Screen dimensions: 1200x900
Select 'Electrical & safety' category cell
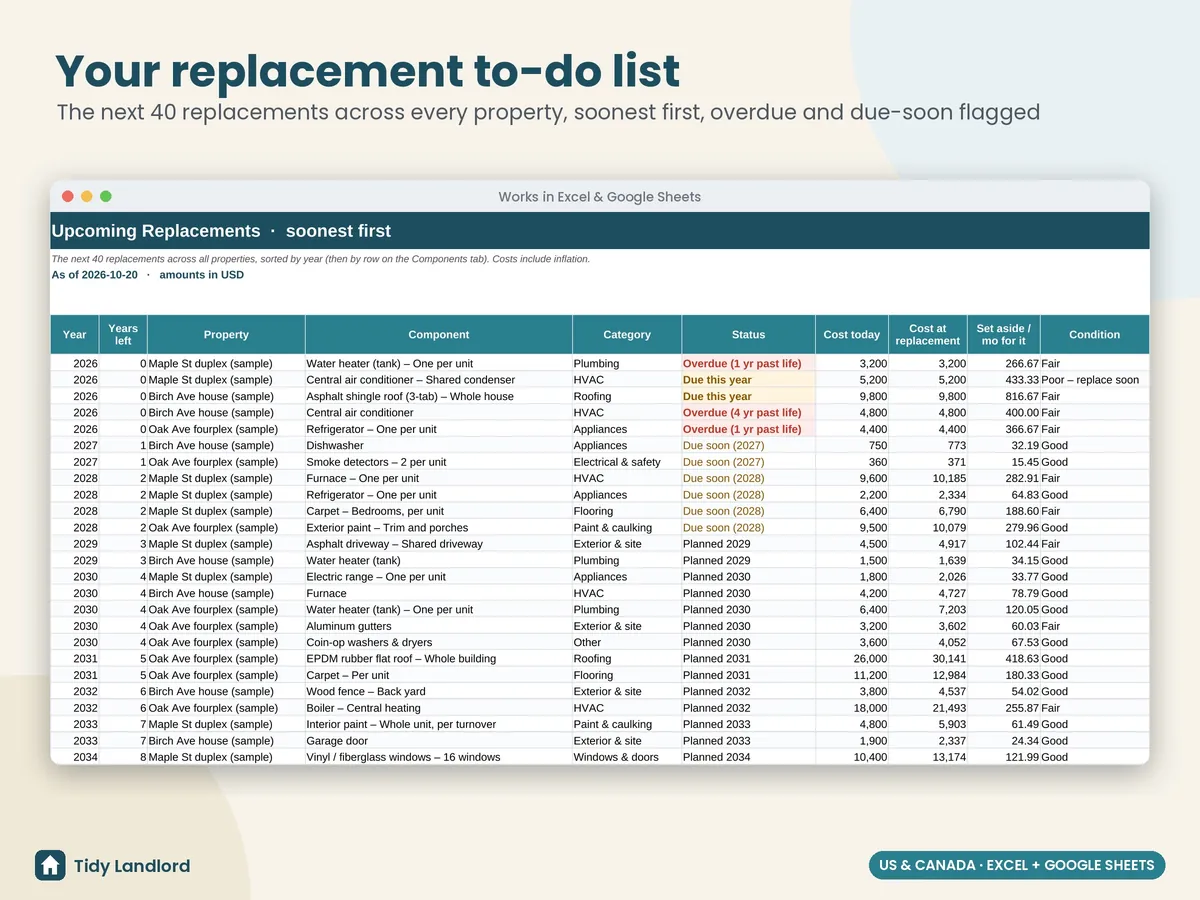coord(627,462)
